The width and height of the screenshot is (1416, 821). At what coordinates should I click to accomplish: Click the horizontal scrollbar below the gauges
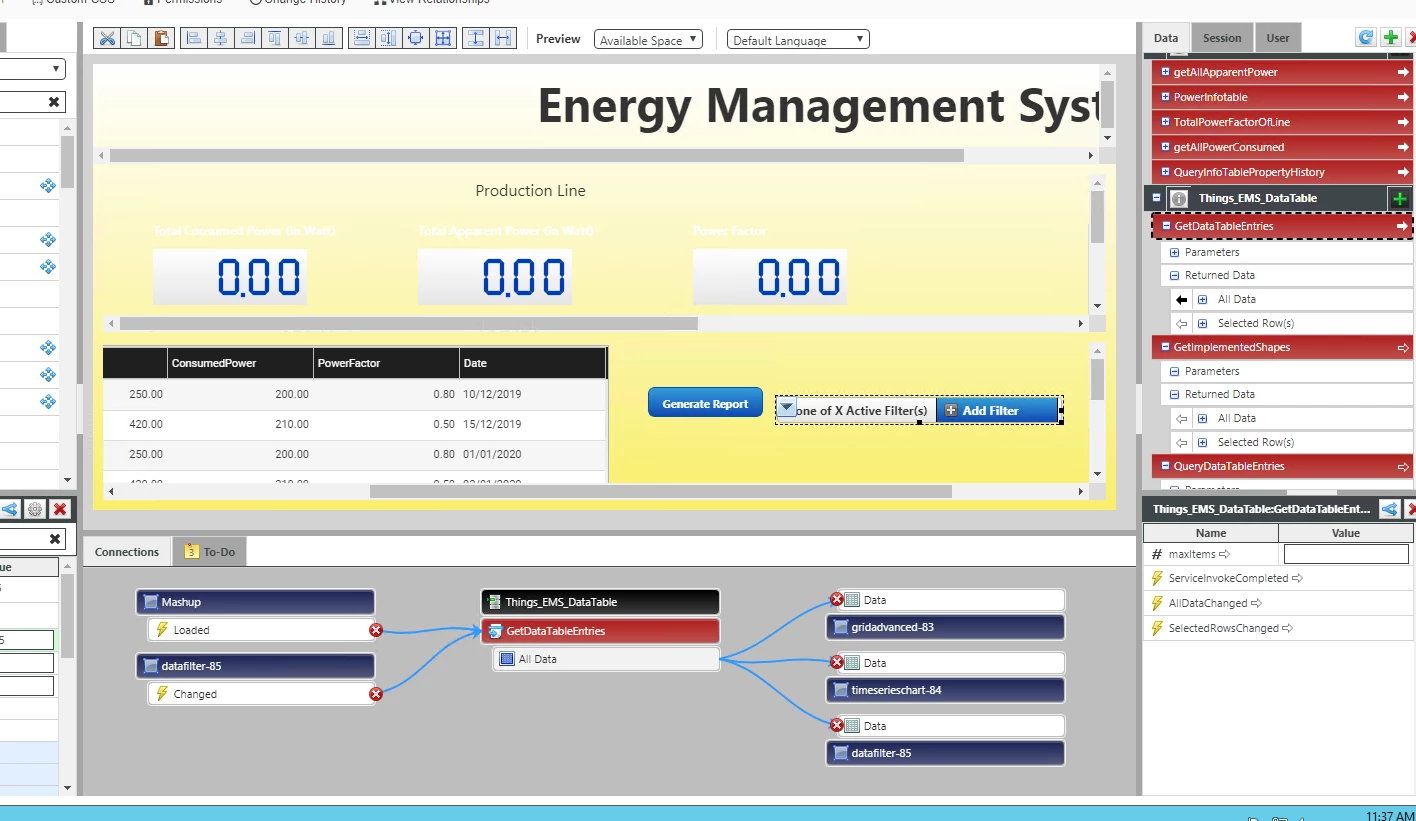408,324
